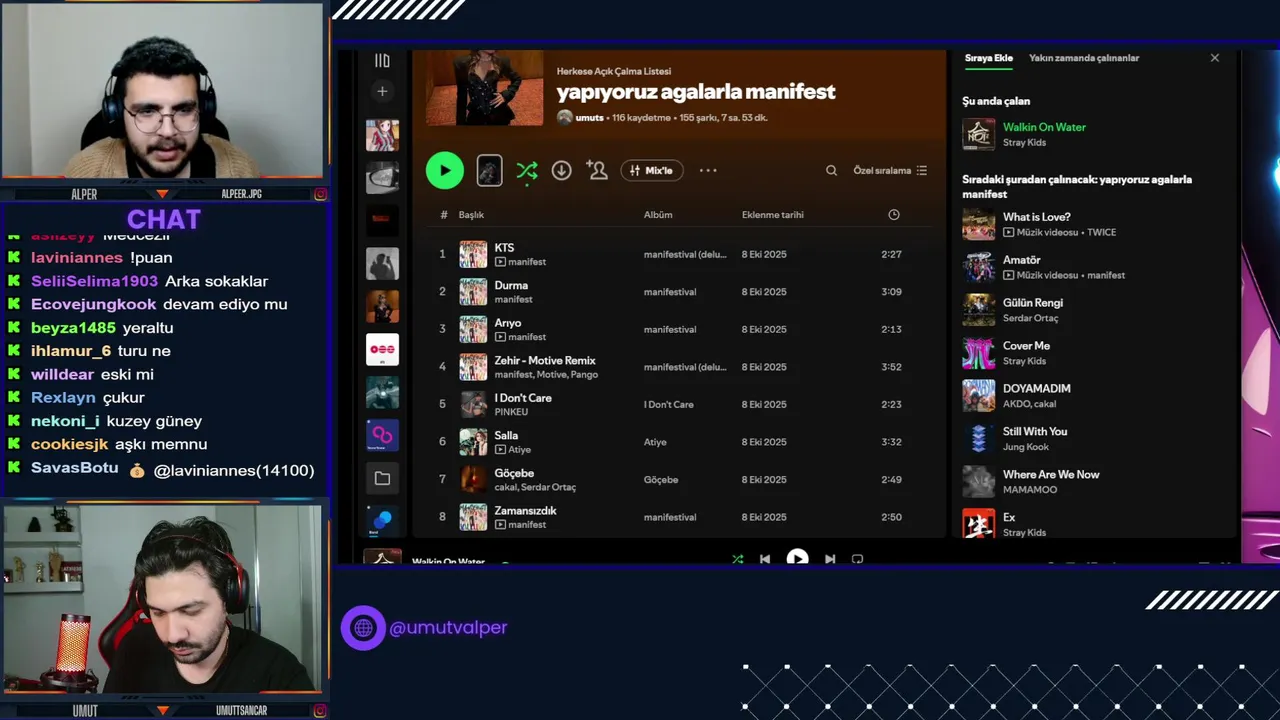Sort by Eklenme tarihi column header
This screenshot has width=1280, height=720.
click(773, 215)
